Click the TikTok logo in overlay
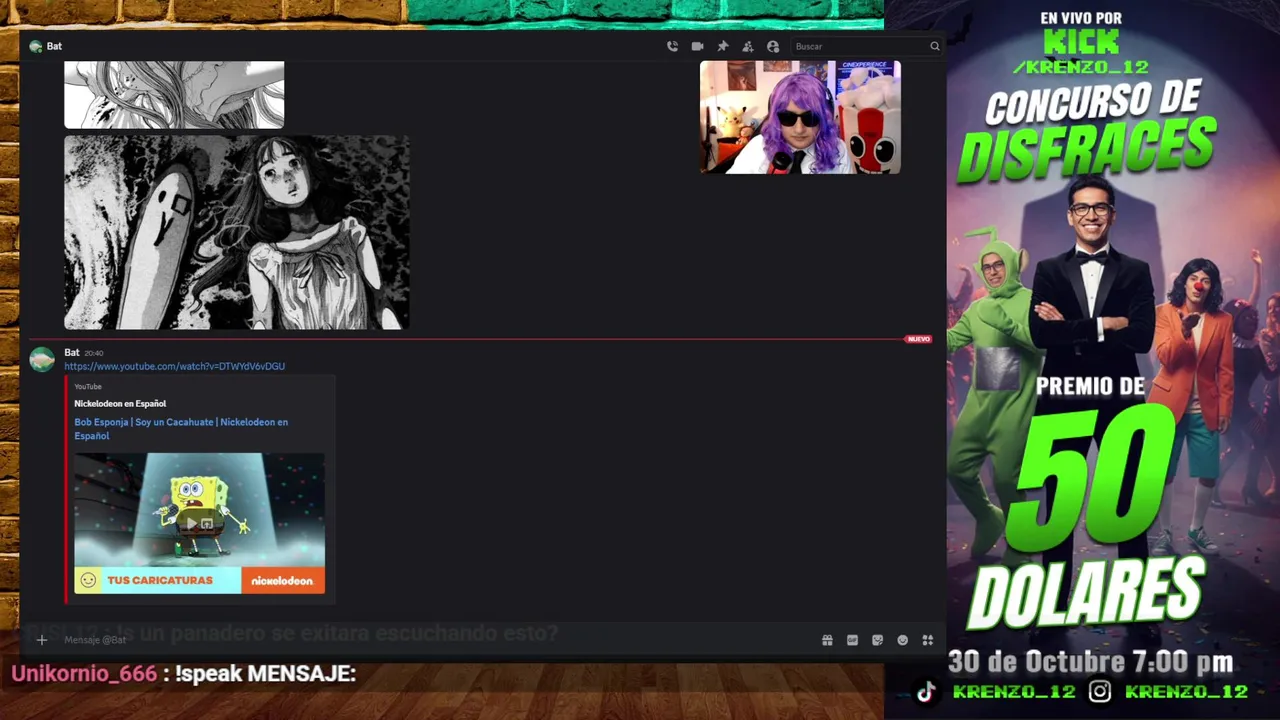 (x=926, y=691)
